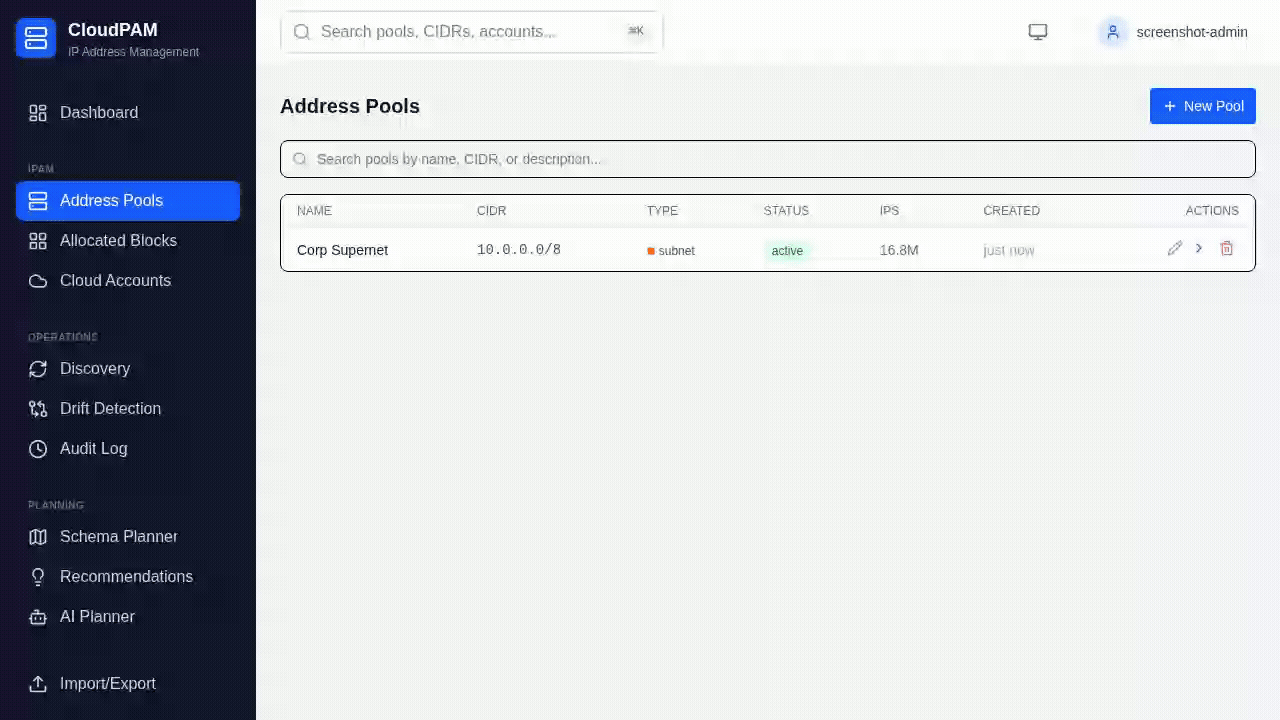1280x720 pixels.
Task: Click the CloudPAM logo icon
Action: pos(36,38)
